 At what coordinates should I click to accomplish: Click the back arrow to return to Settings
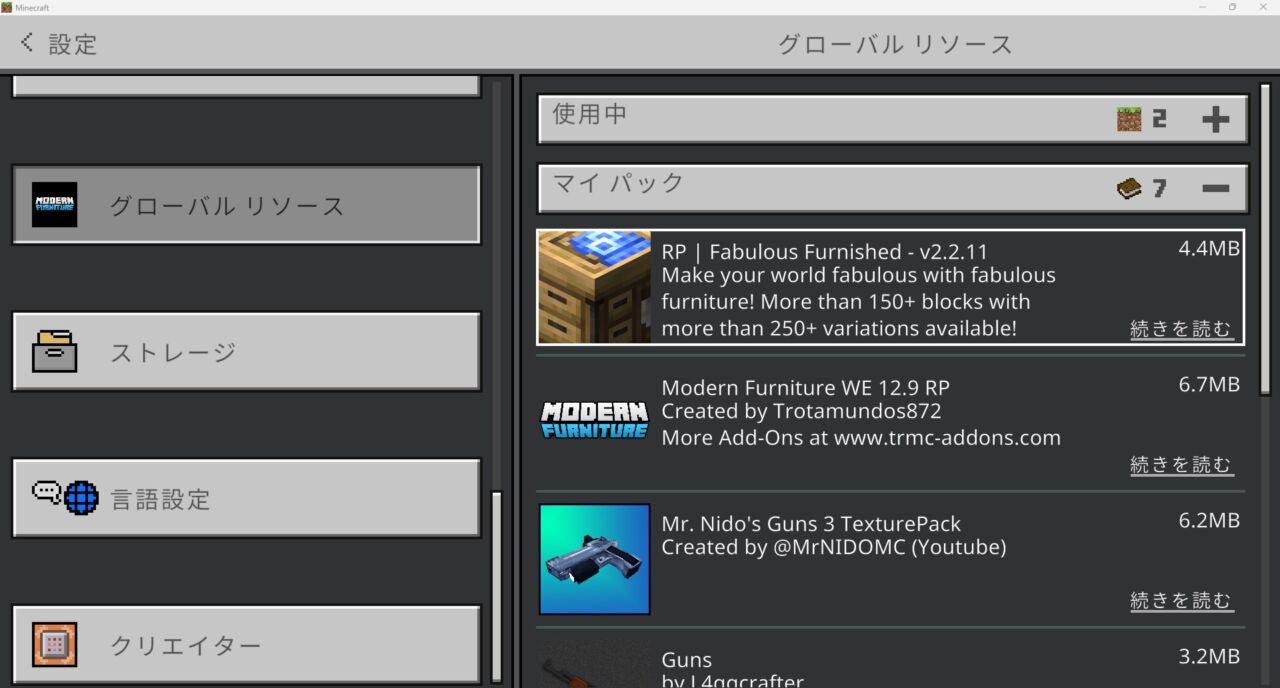[x=25, y=42]
